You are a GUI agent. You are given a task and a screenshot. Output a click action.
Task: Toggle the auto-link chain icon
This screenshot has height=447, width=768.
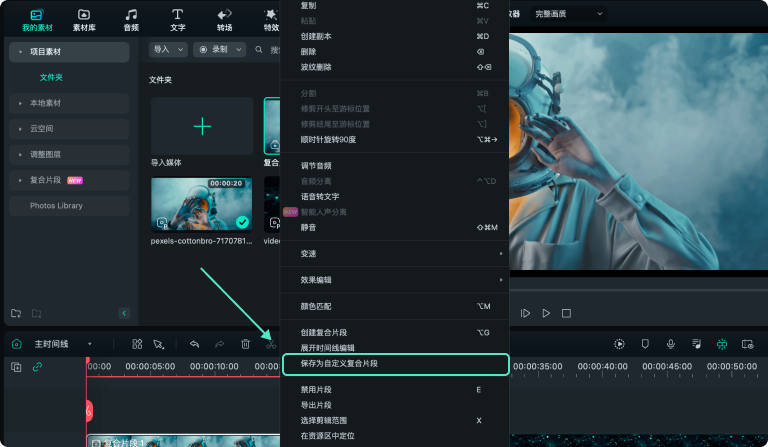pyautogui.click(x=37, y=367)
